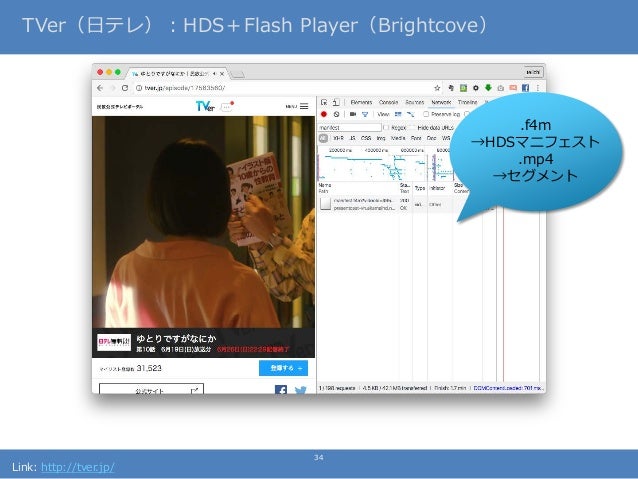Open the TVer notification bubble icon

coord(227,106)
